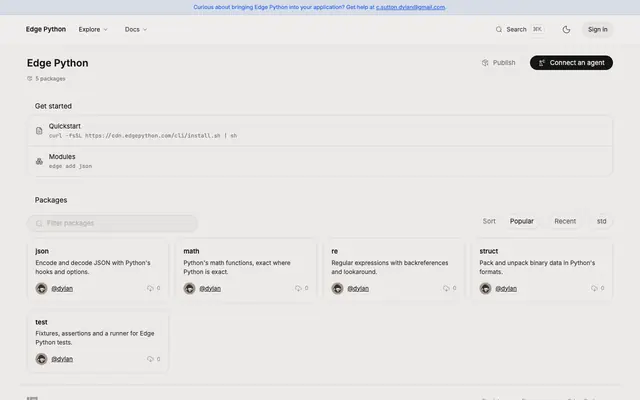Open the Modules row
Viewport: 640px width, 400px height.
tap(320, 161)
